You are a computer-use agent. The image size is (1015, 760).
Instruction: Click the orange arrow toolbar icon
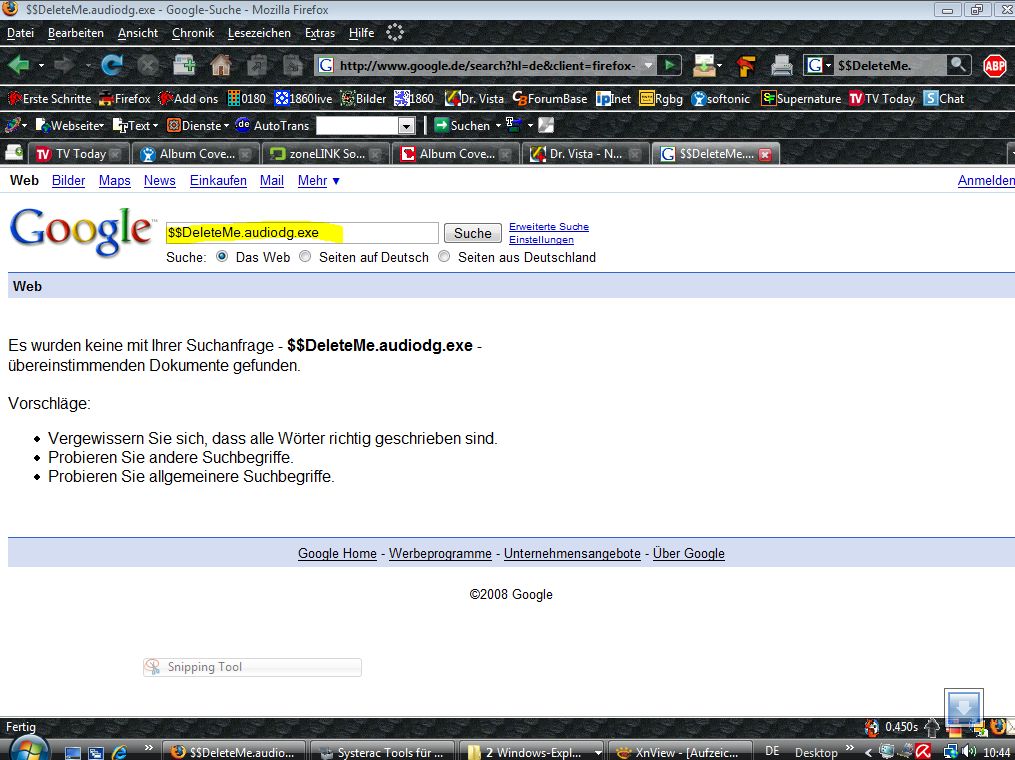(746, 65)
